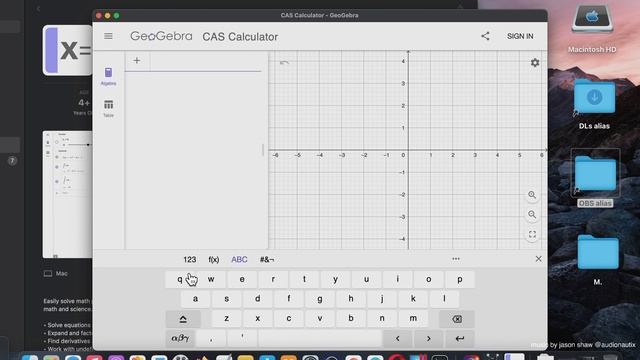Tap the c key

click(289, 318)
